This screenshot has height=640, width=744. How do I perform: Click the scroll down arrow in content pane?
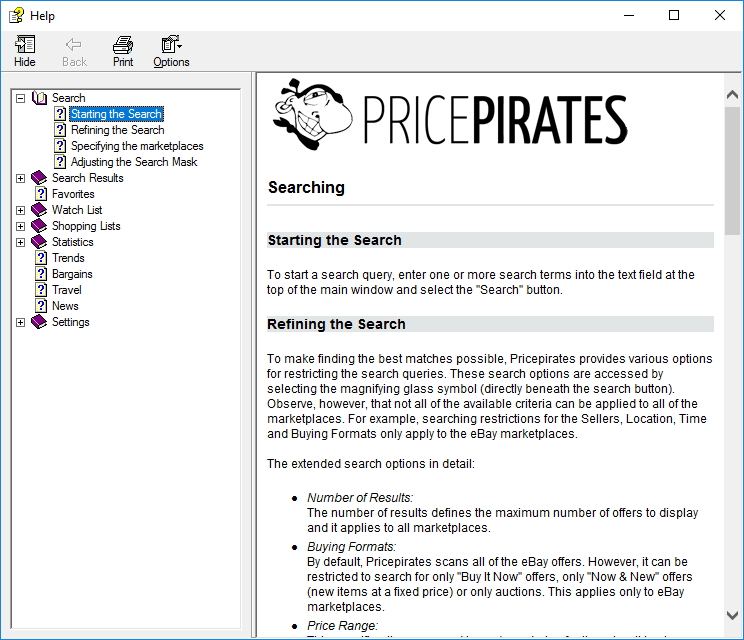[x=732, y=615]
